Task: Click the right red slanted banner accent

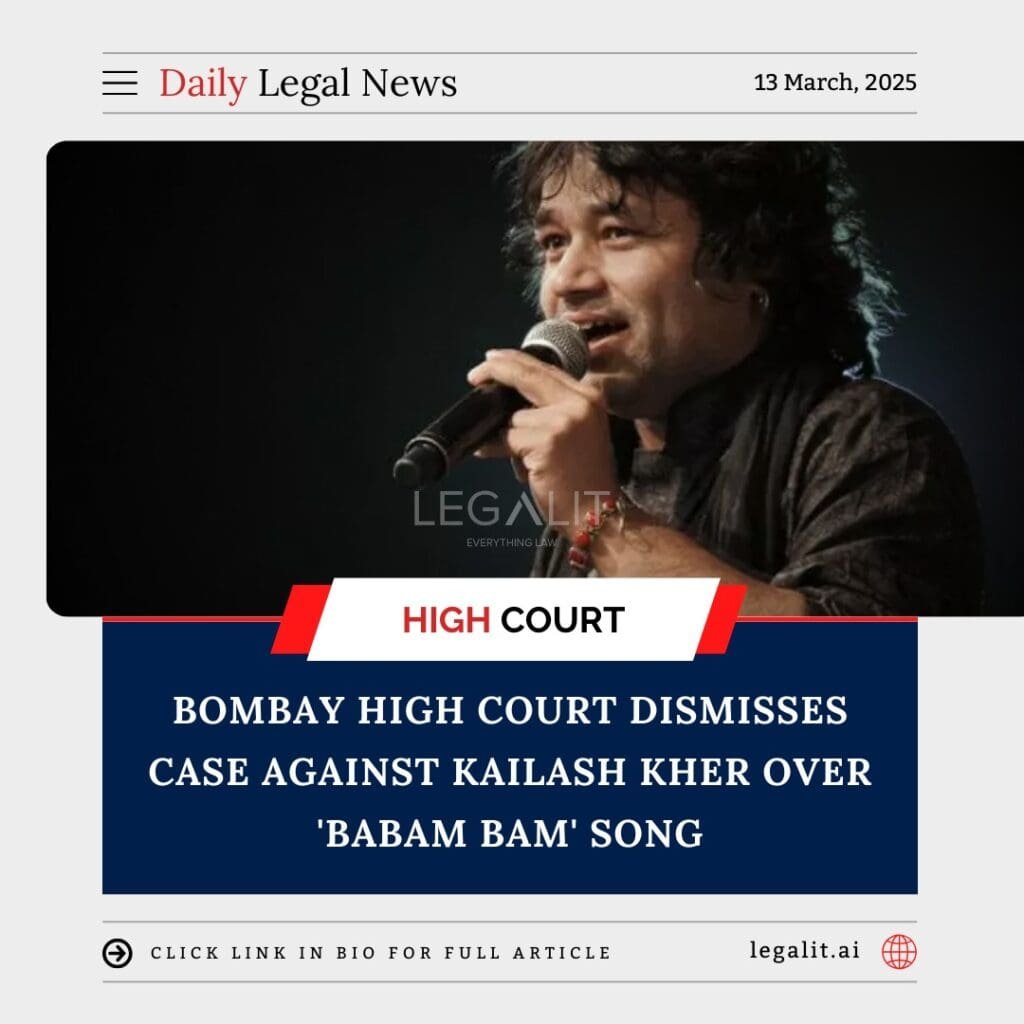Action: point(722,619)
